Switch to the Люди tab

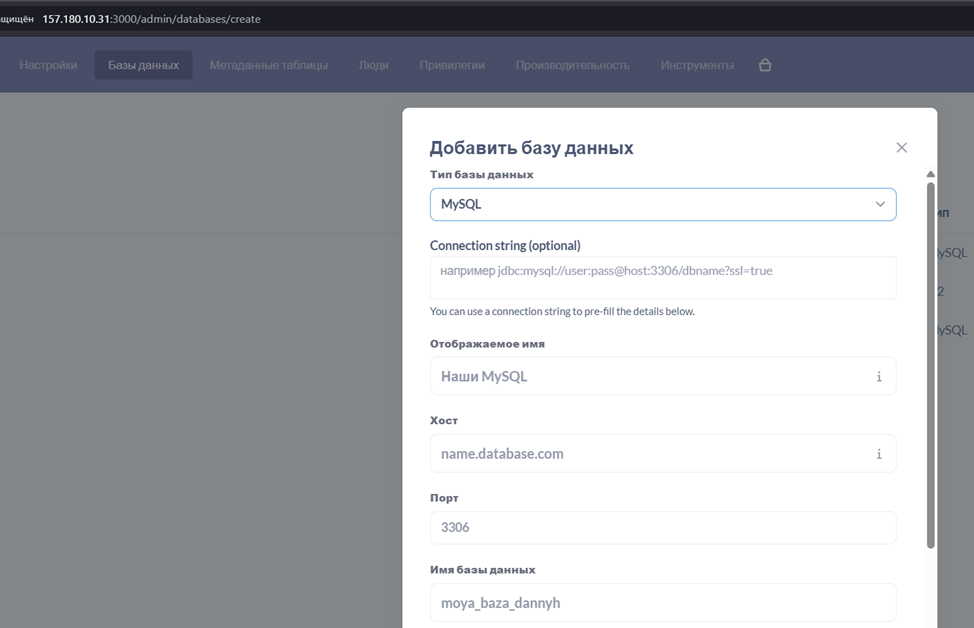pyautogui.click(x=373, y=65)
